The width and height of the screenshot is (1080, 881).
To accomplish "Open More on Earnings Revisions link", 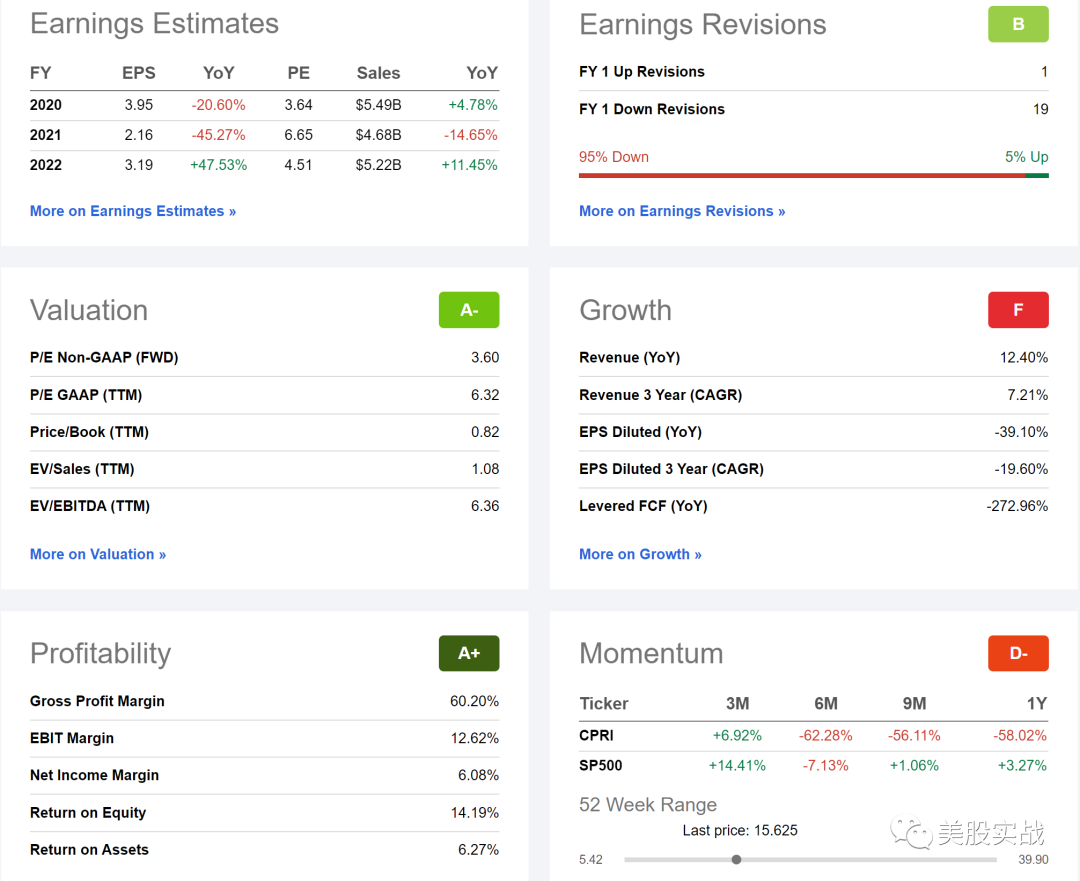I will click(x=682, y=211).
